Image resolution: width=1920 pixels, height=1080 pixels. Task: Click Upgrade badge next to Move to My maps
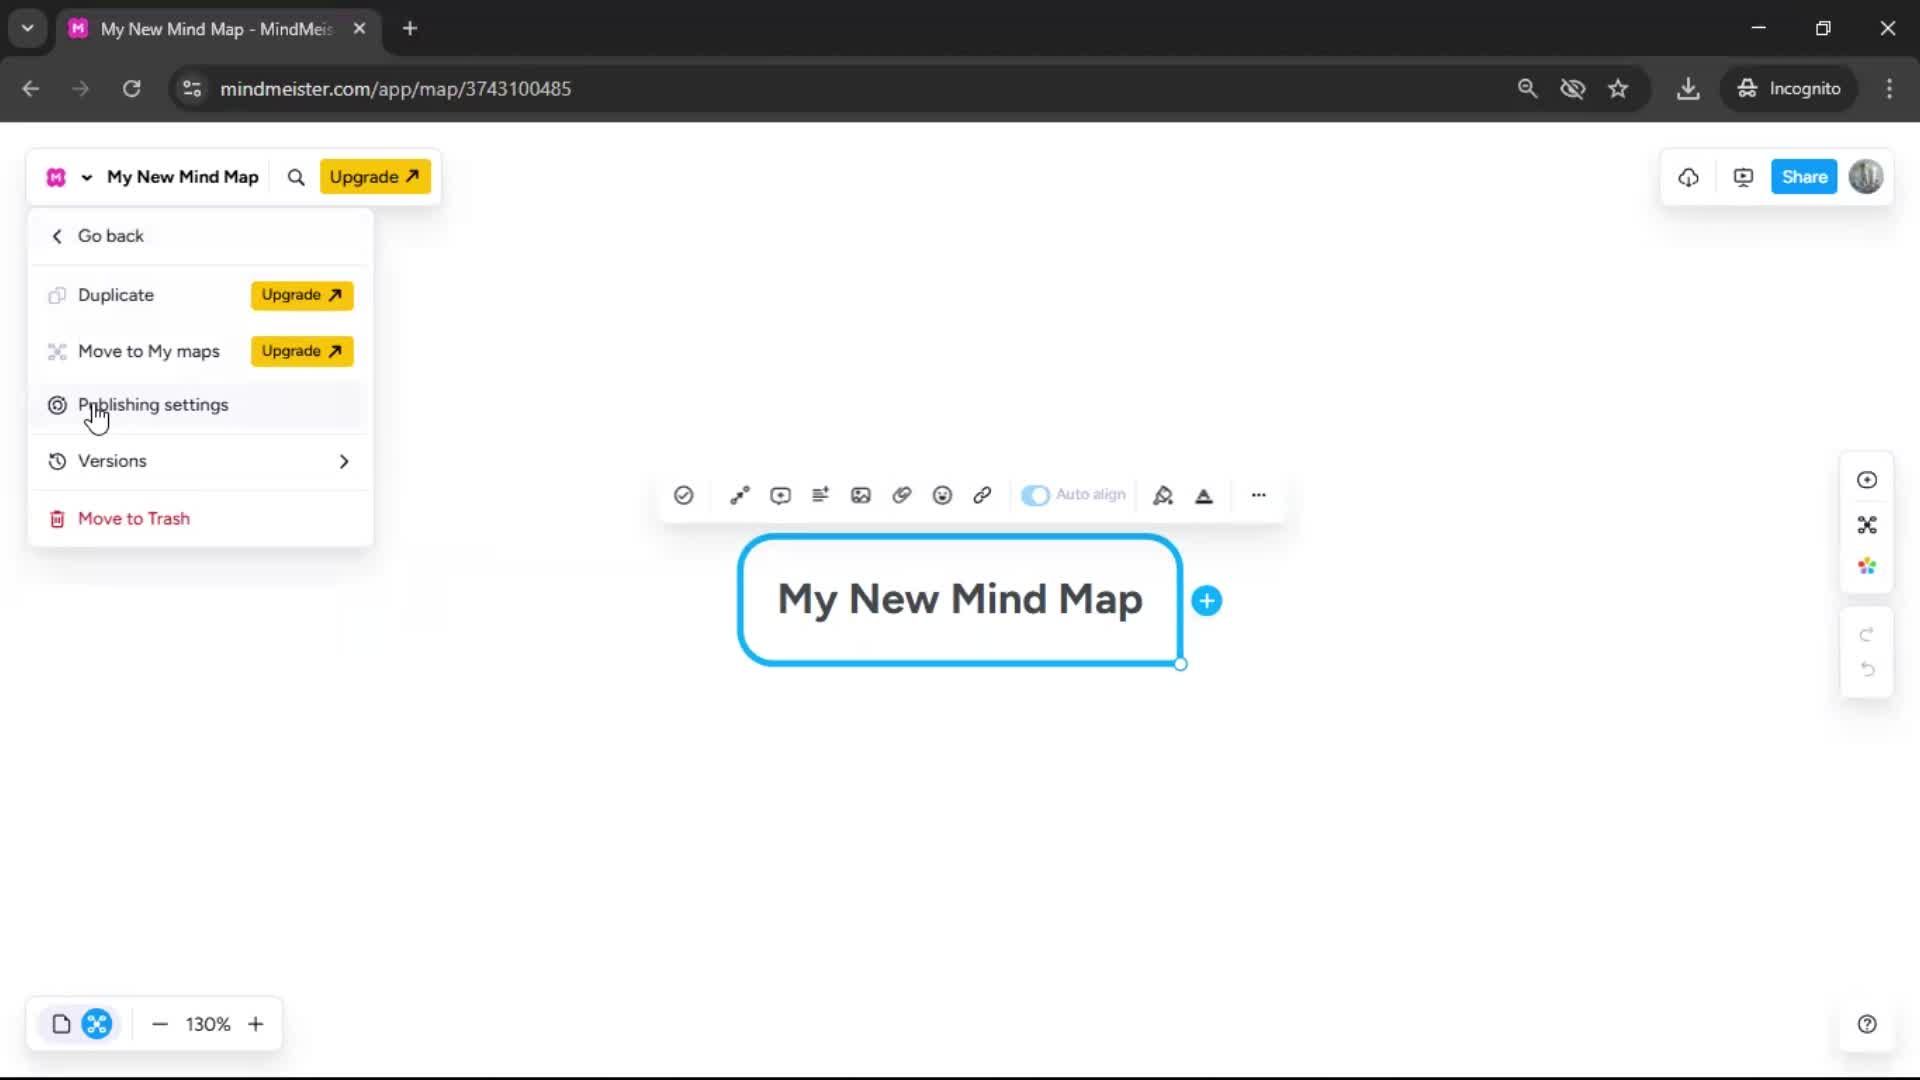tap(302, 351)
